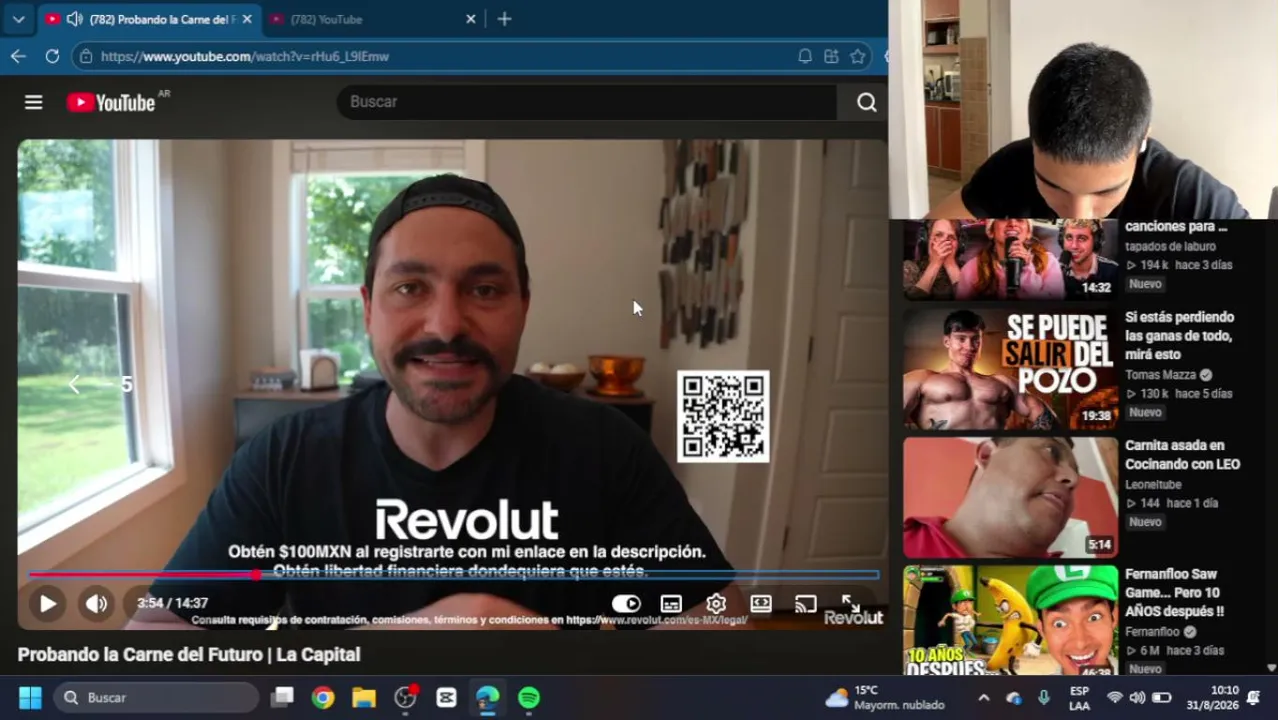Screen dimensions: 1278x720
Task: View site info via the address bar lock icon
Action: point(87,56)
